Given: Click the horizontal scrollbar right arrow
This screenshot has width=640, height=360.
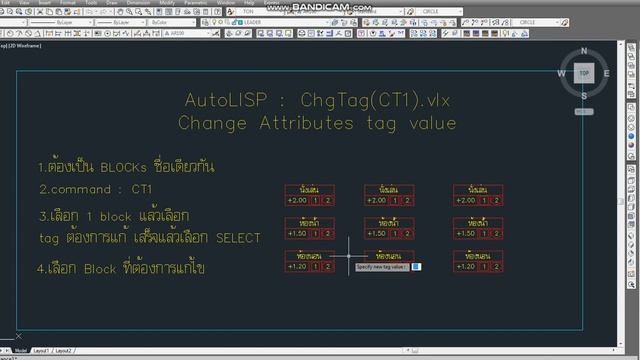Looking at the screenshot, I should [613, 350].
